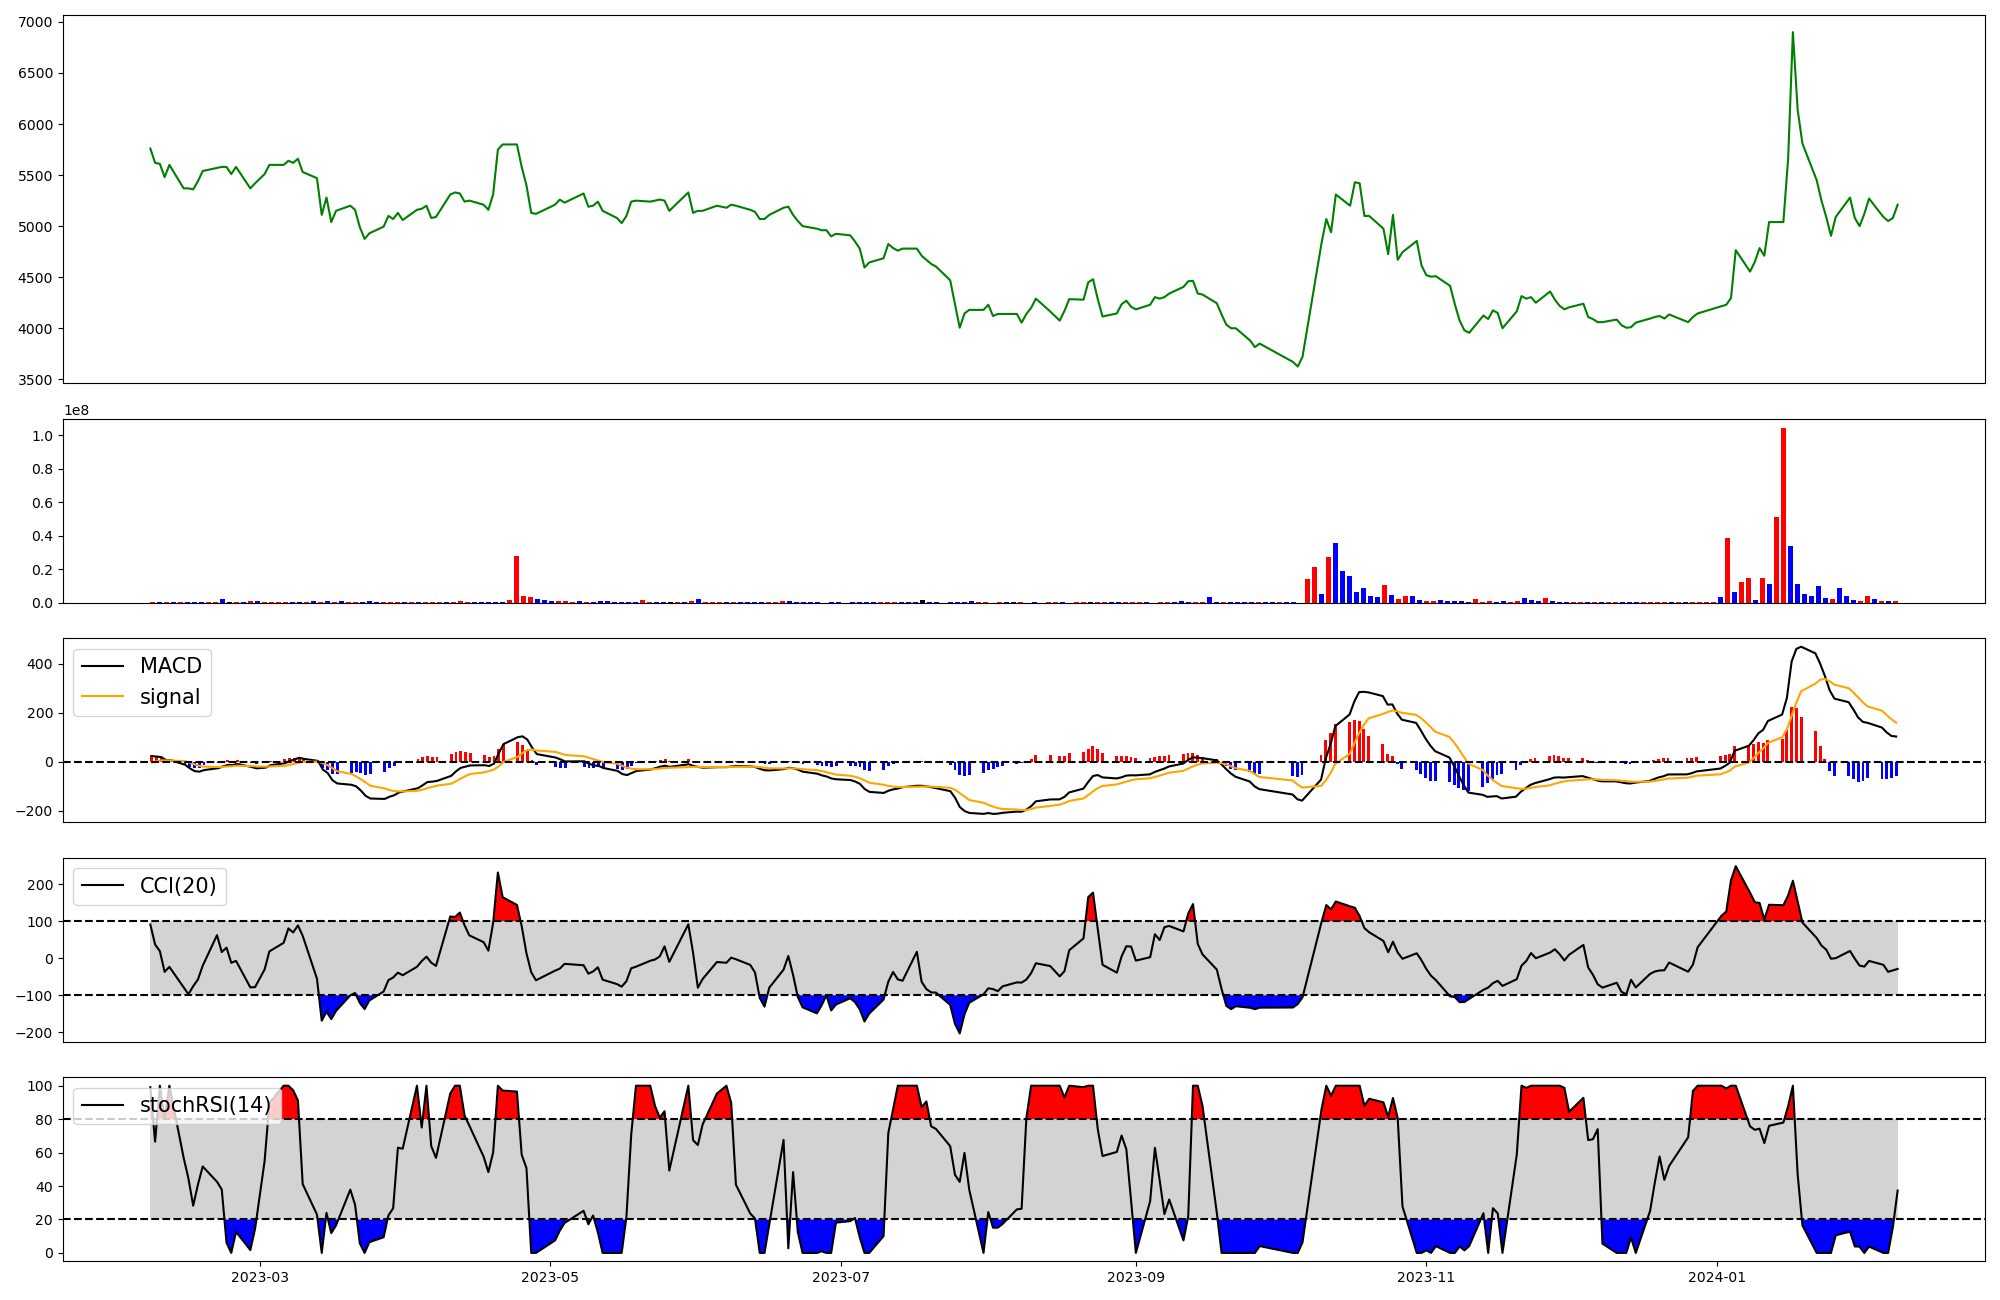Click the stochRSI(14) legend label
This screenshot has width=2000, height=1300.
[x=204, y=1105]
